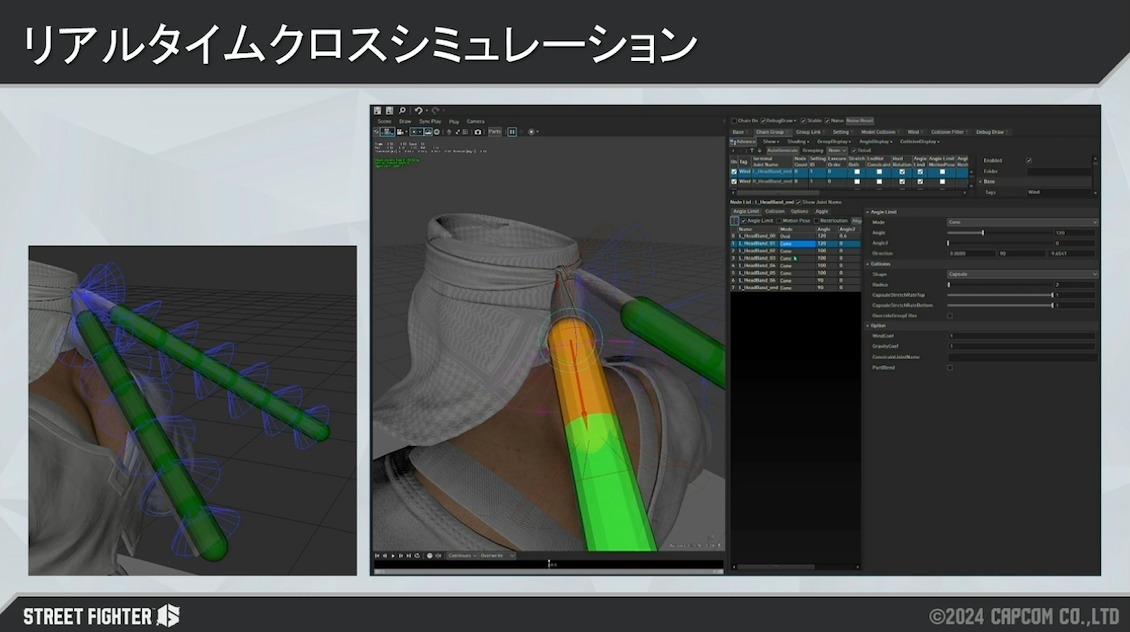The height and width of the screenshot is (632, 1130).
Task: Click the undo arrow icon
Action: point(418,110)
